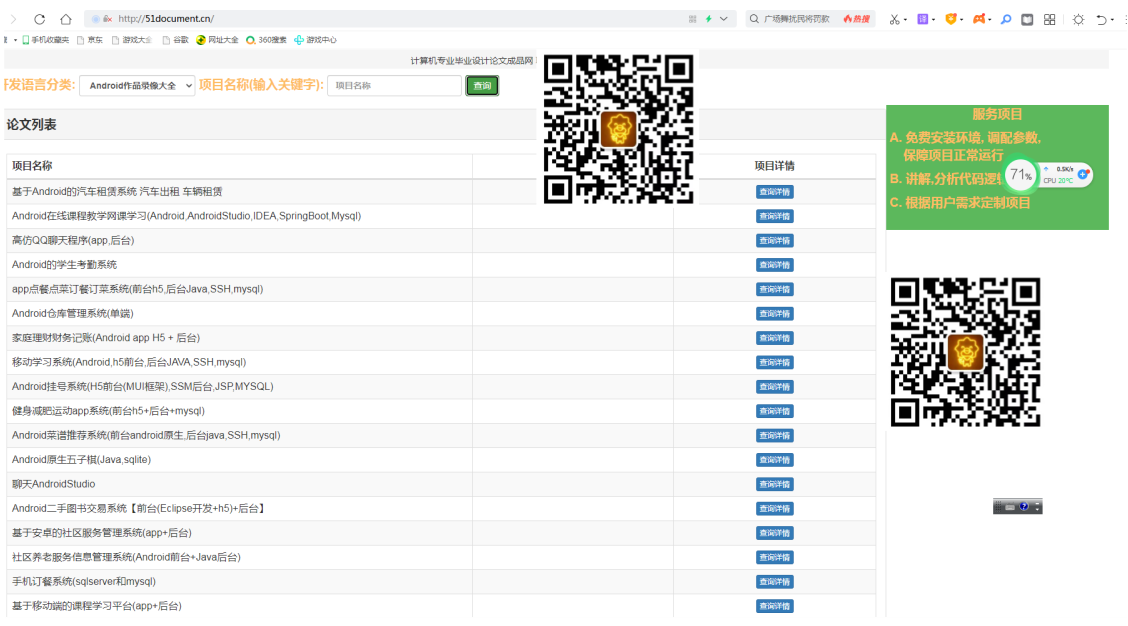Screen dimensions: 1128x626
Task: Click the purple translate icon
Action: pos(922,19)
